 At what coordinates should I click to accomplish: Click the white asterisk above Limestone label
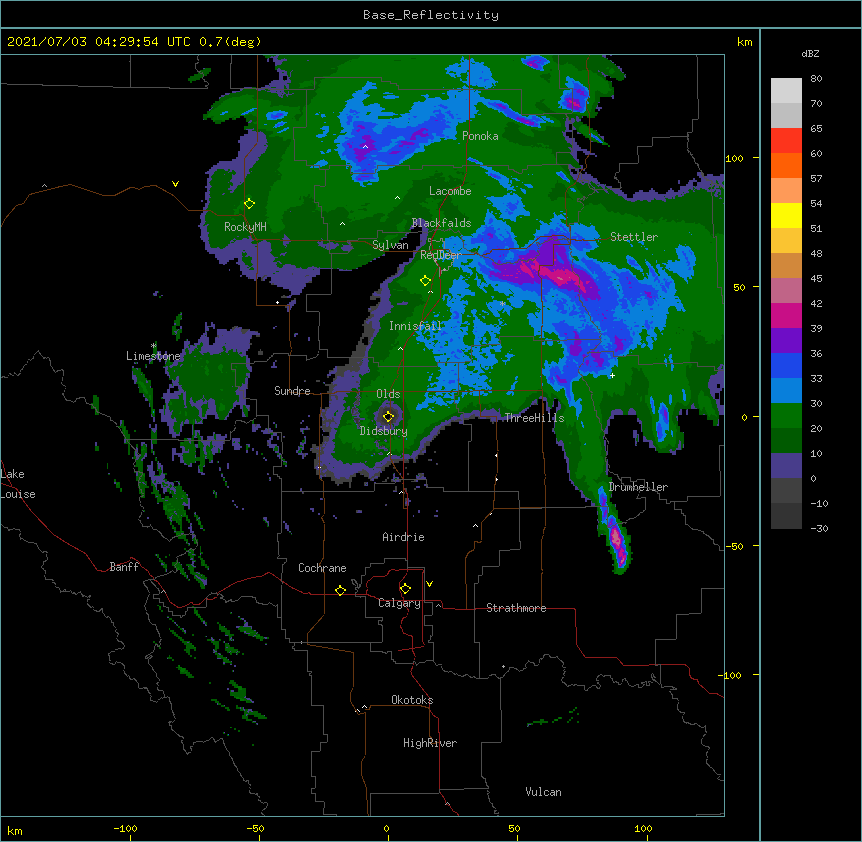(154, 346)
